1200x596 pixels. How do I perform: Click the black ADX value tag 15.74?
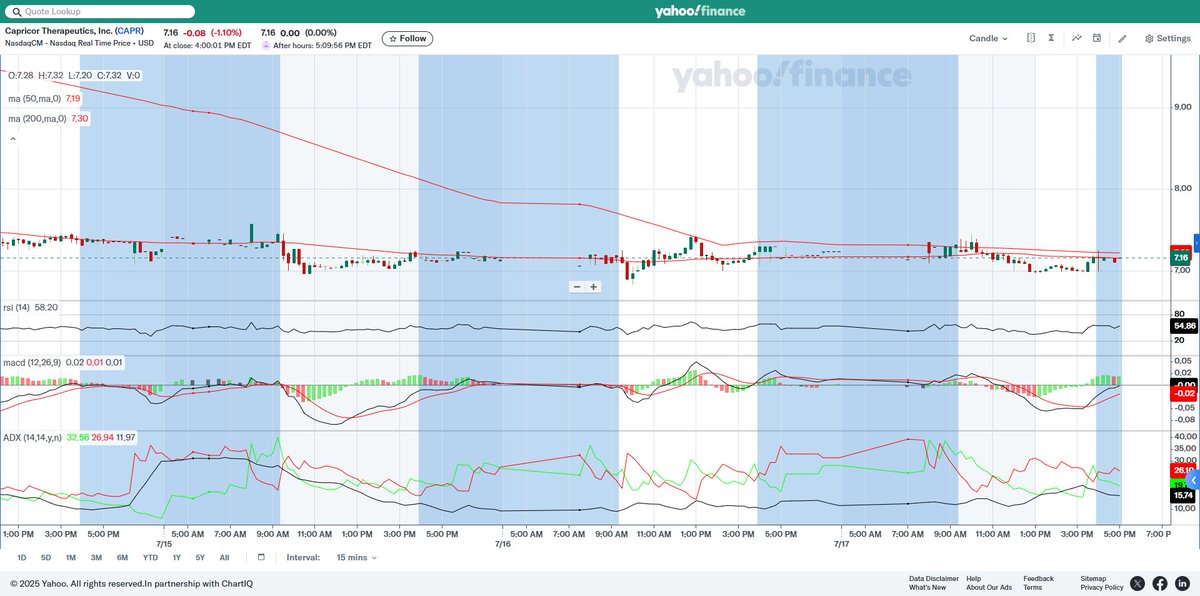1183,495
